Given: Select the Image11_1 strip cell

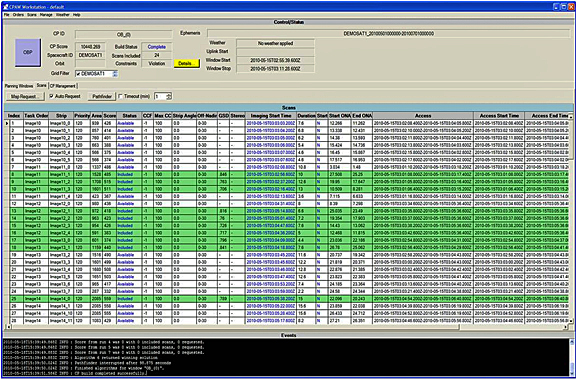Looking at the screenshot, I should 61,174.
